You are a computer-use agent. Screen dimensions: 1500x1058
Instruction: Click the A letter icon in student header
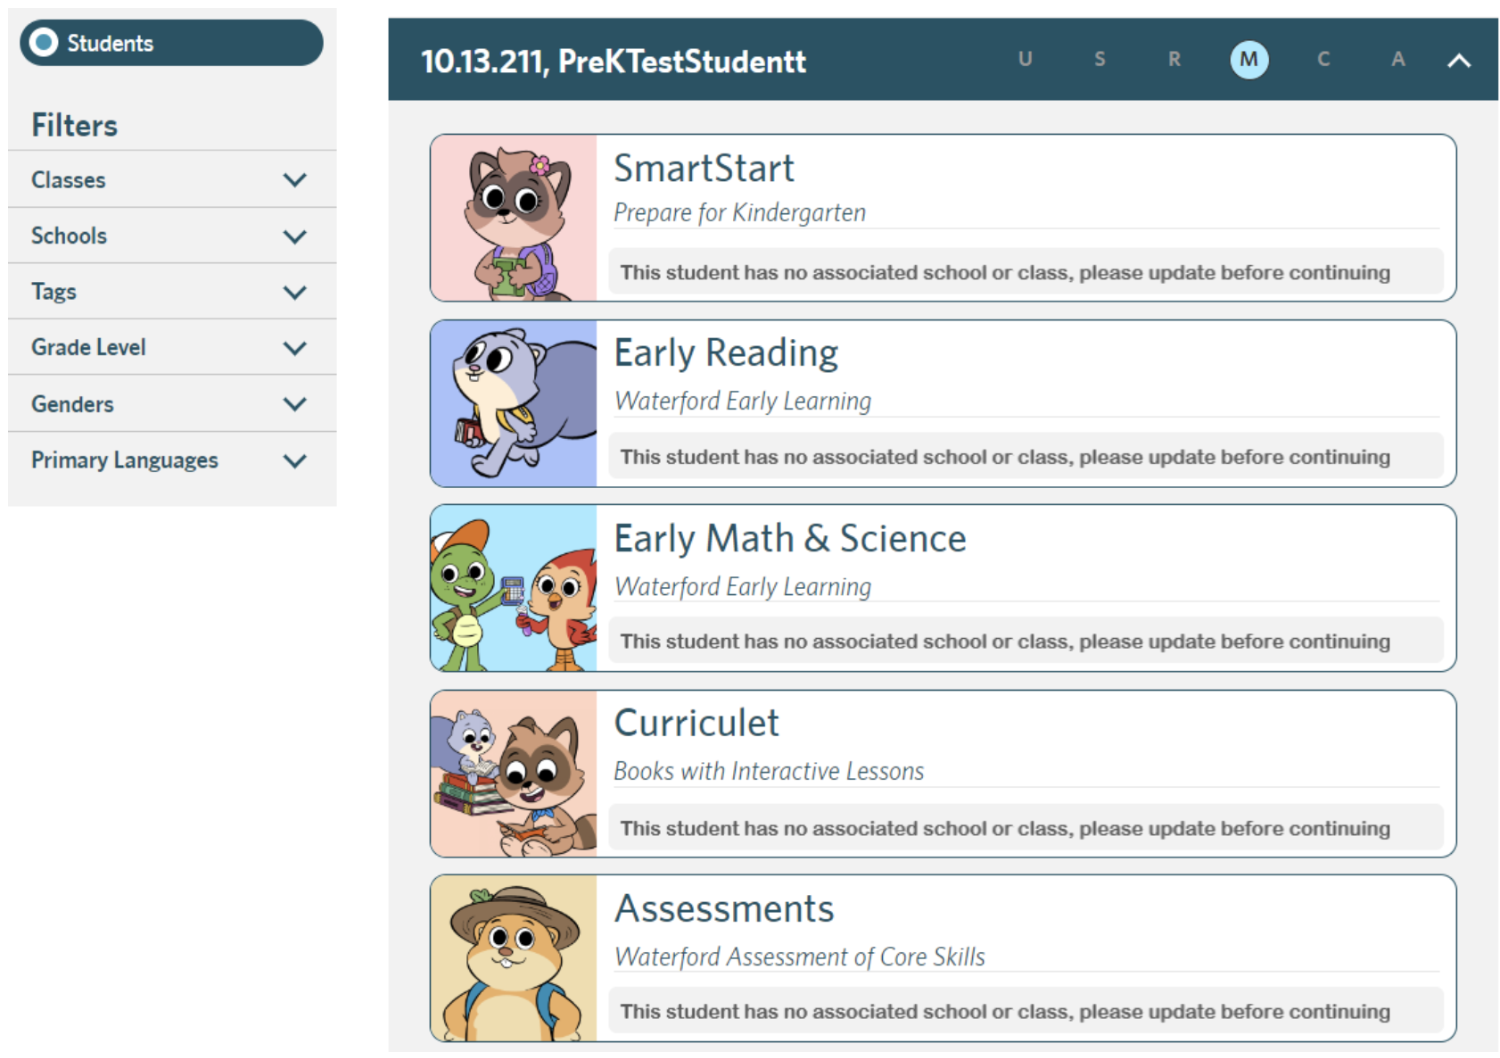tap(1398, 59)
